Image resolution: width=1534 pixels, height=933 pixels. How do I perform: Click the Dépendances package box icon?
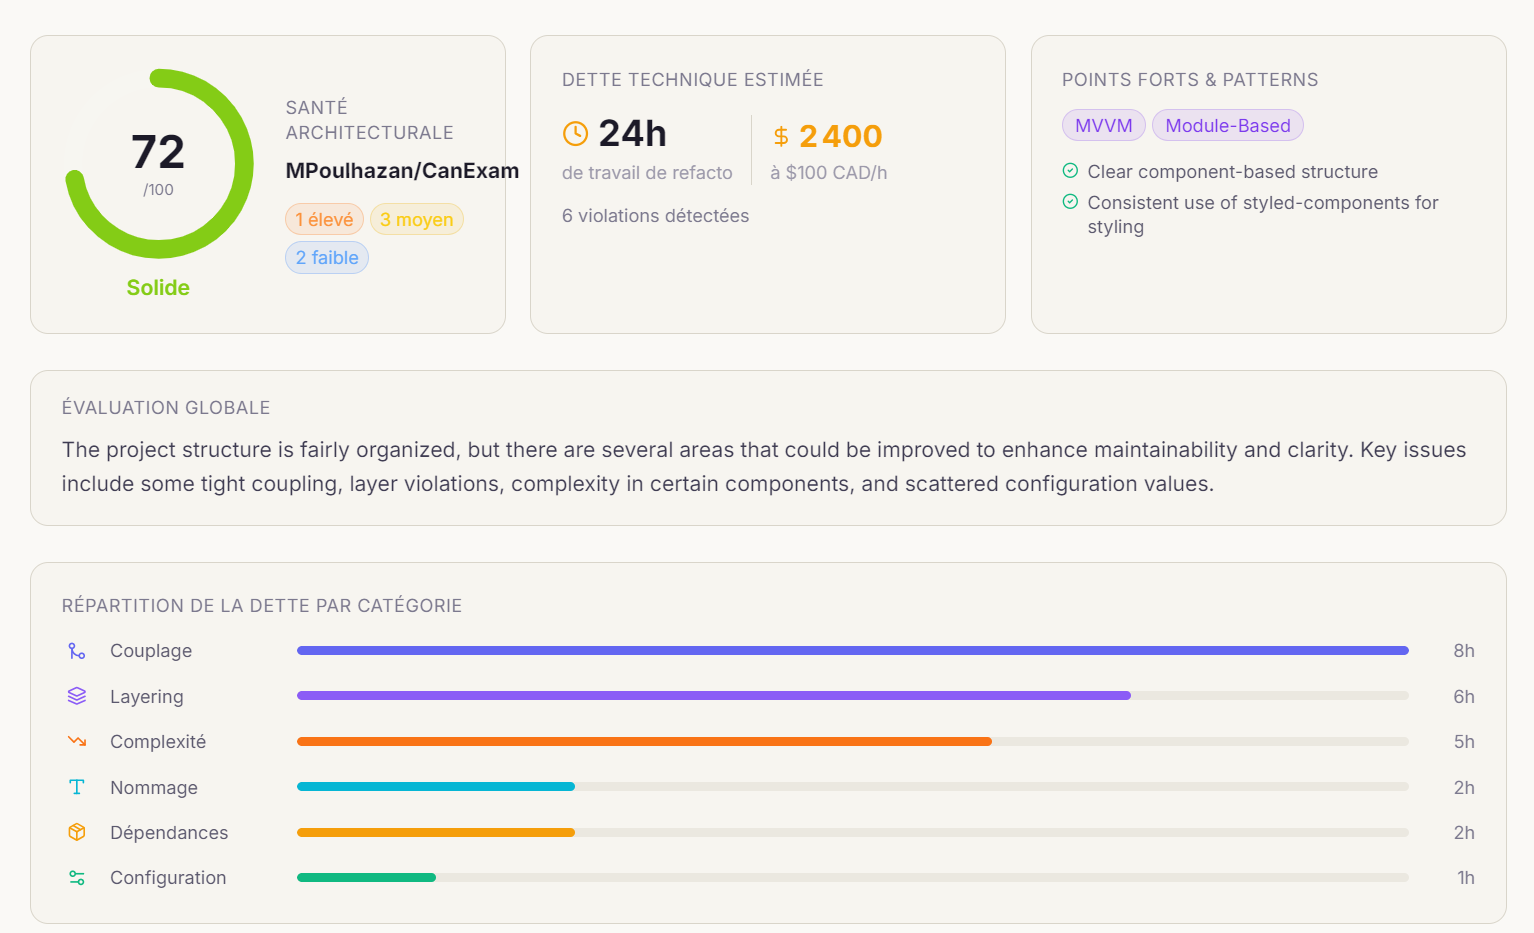click(77, 832)
